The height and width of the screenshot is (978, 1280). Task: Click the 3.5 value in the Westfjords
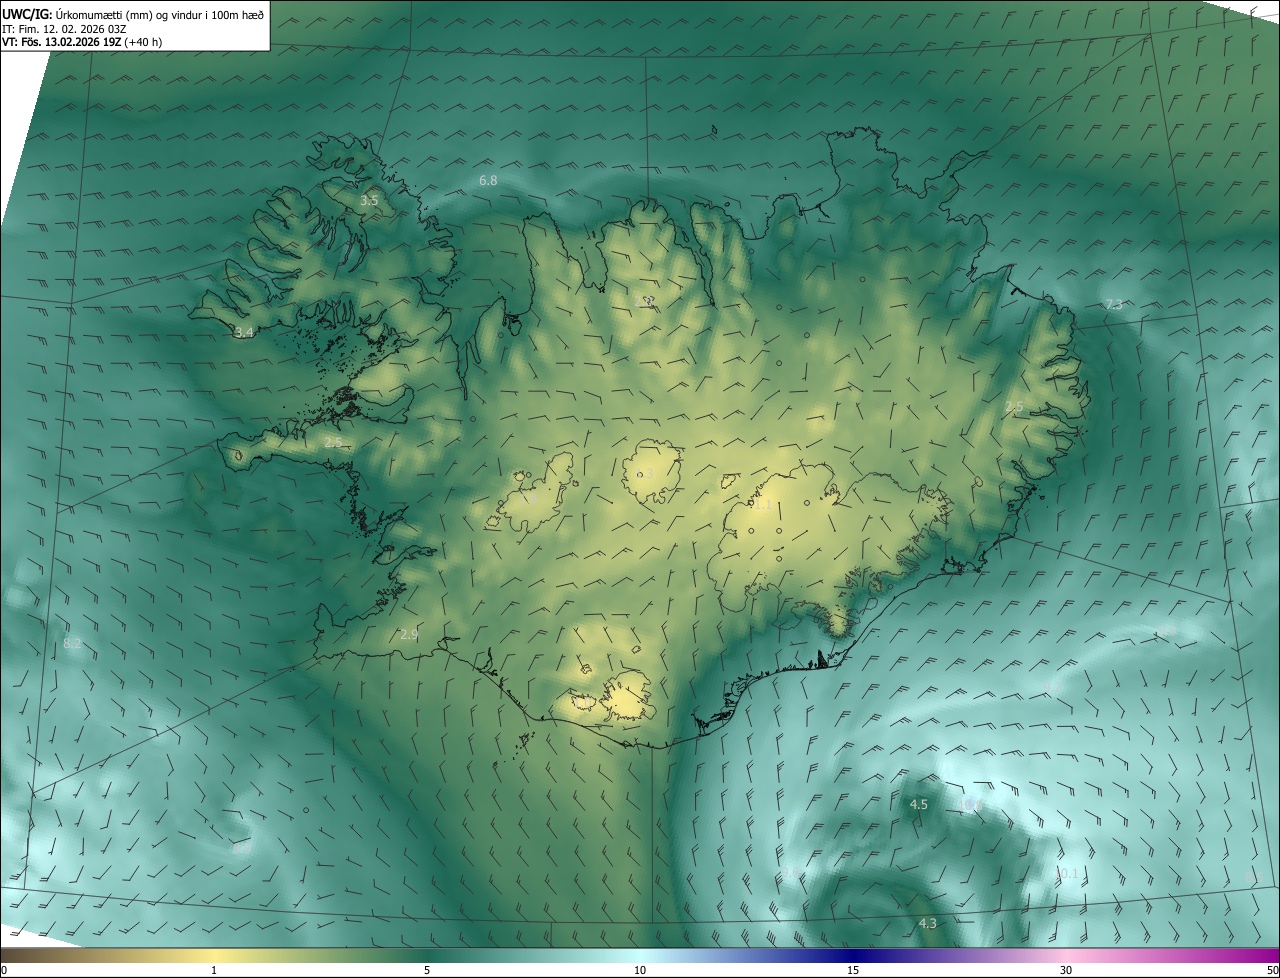(x=369, y=201)
